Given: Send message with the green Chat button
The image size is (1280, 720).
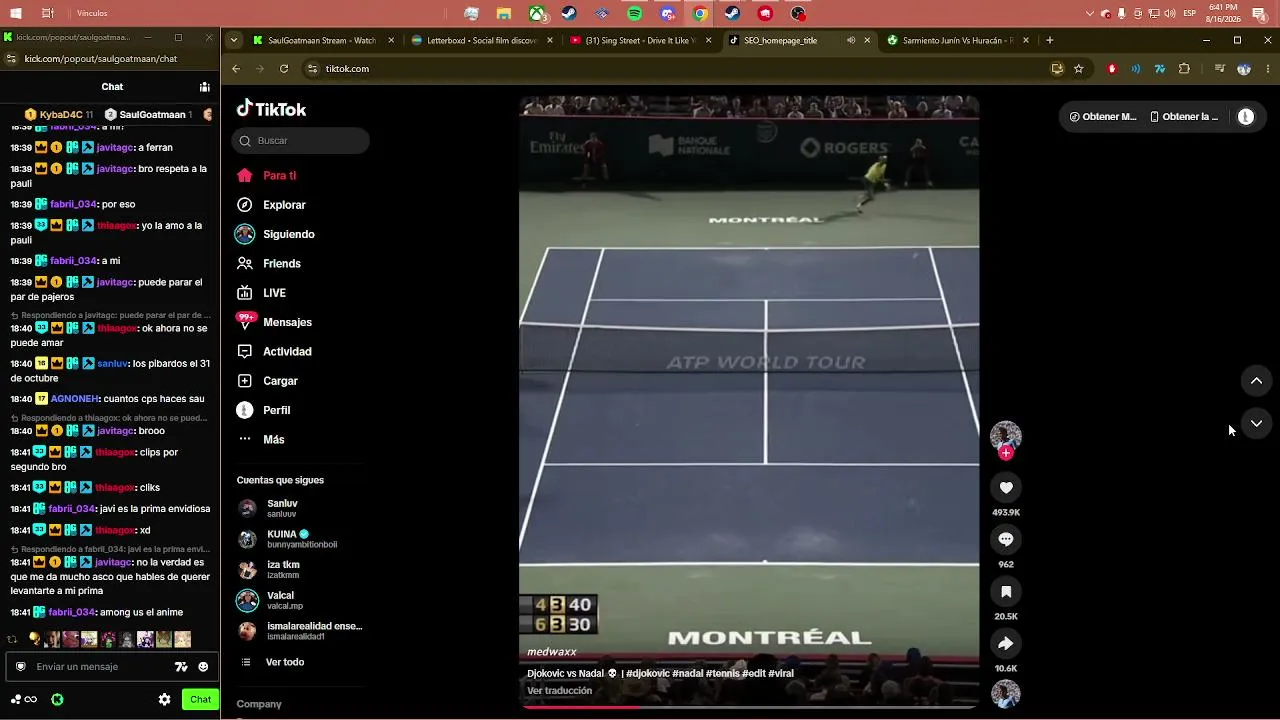Looking at the screenshot, I should click(x=200, y=700).
